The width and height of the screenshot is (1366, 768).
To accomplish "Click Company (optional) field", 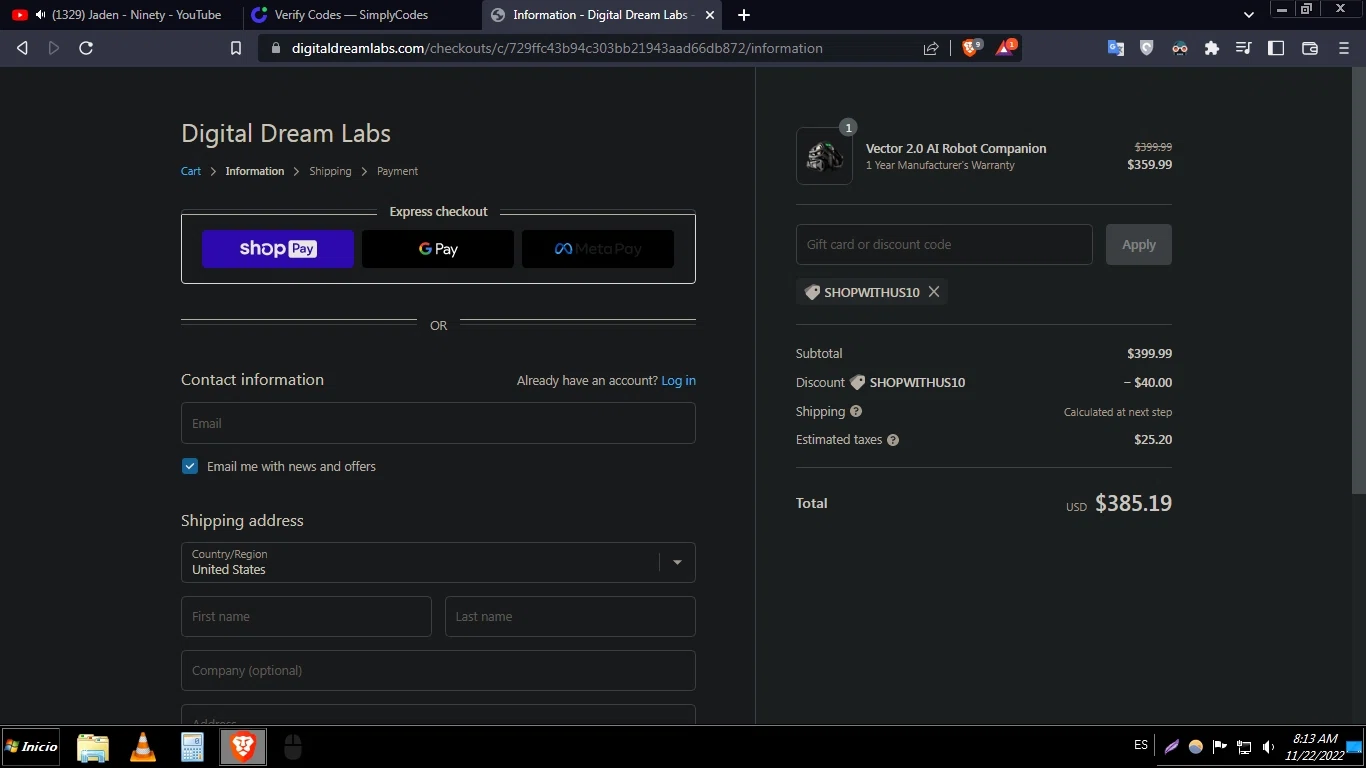I will coord(438,670).
